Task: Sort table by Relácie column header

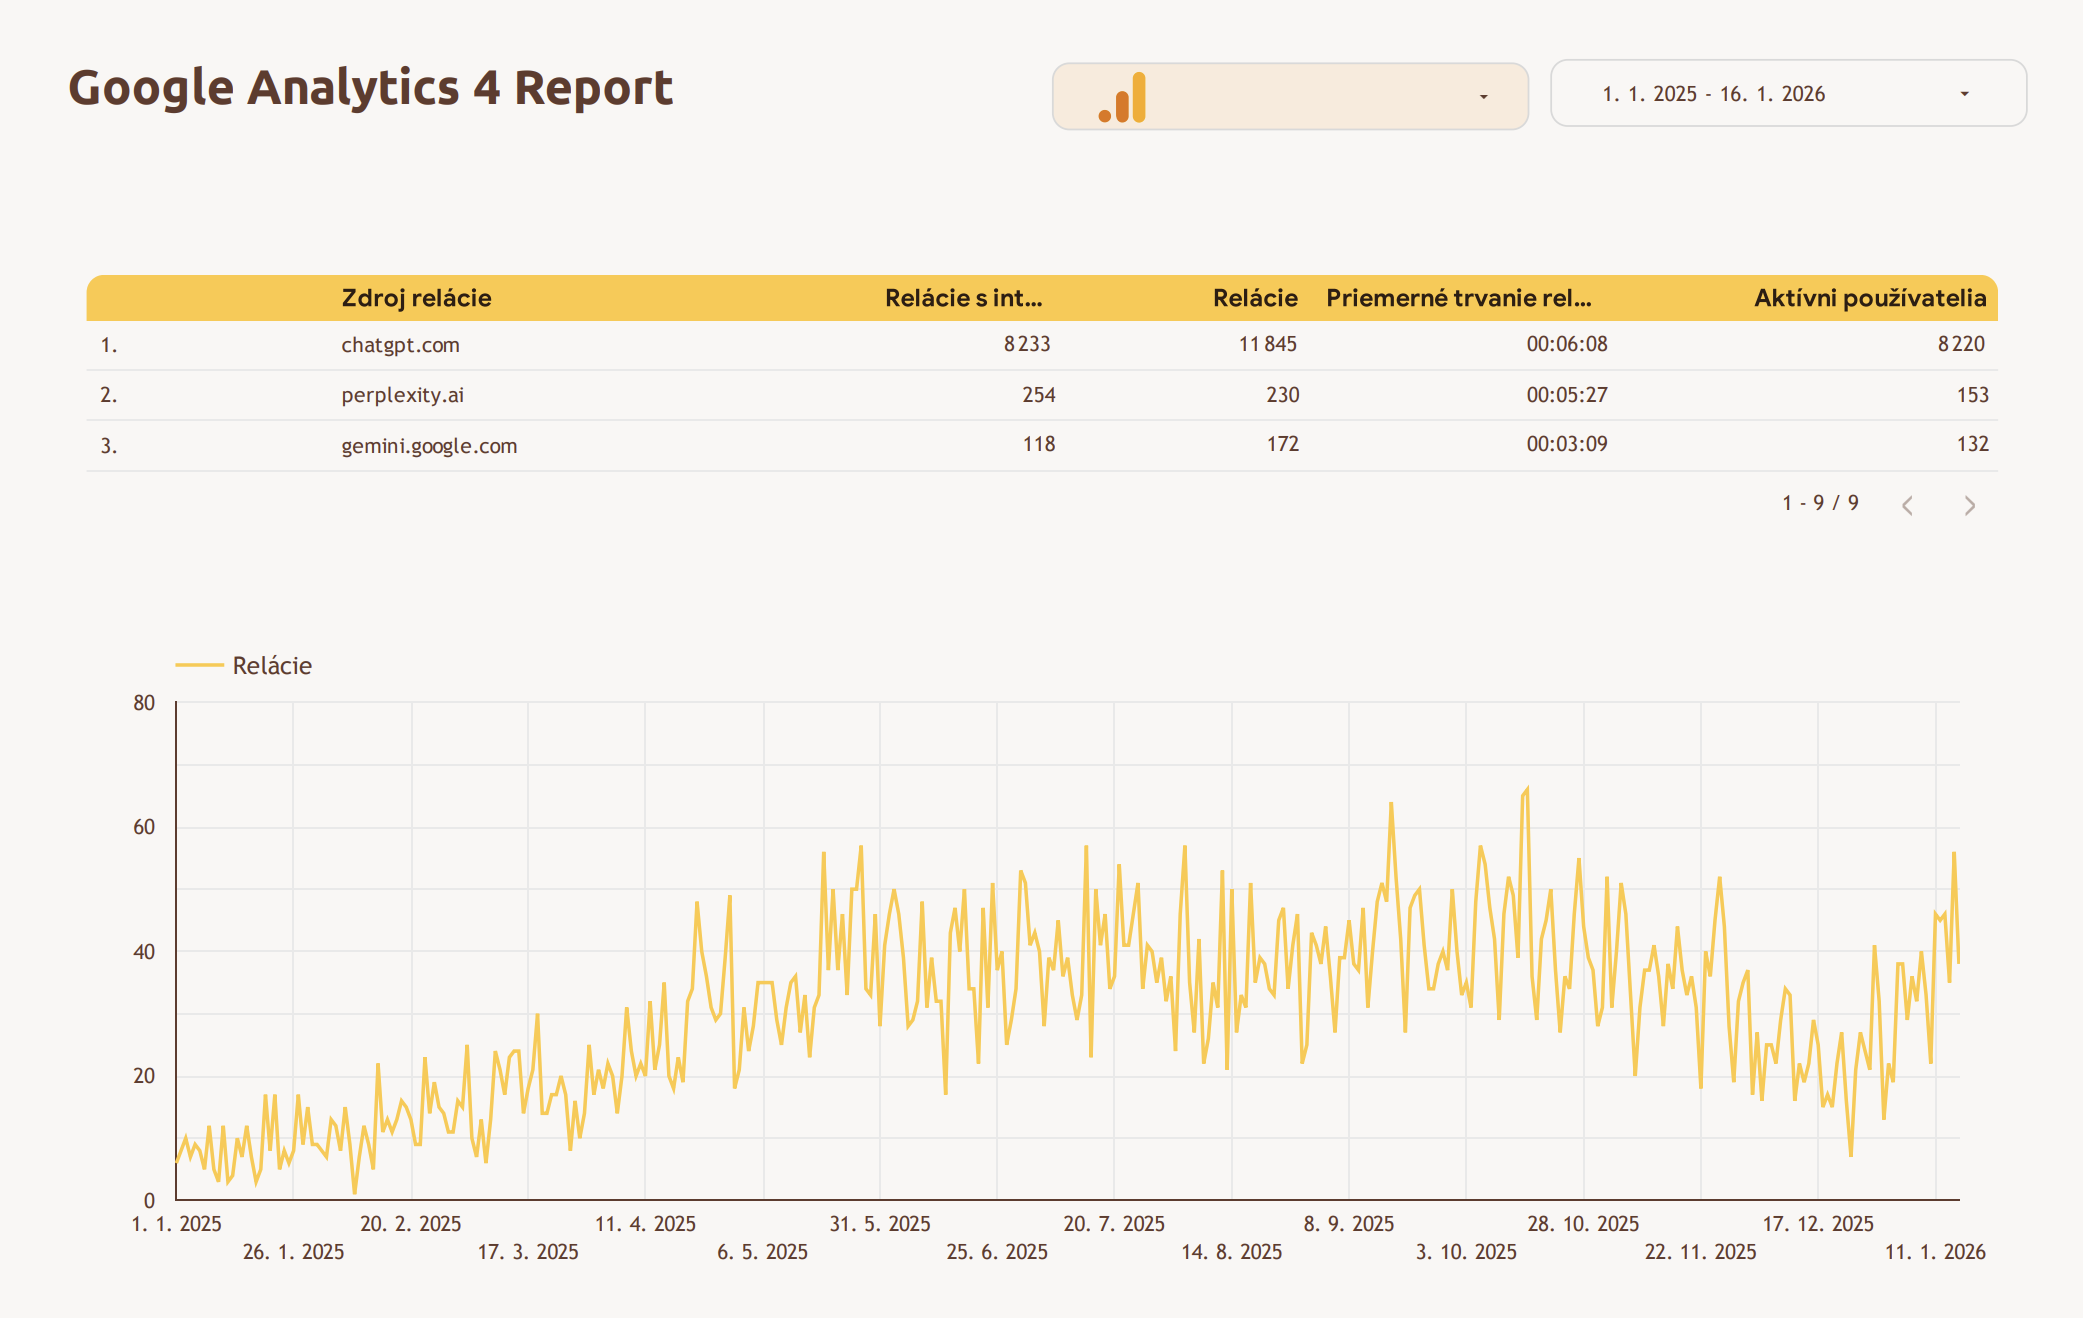Action: pyautogui.click(x=1255, y=298)
